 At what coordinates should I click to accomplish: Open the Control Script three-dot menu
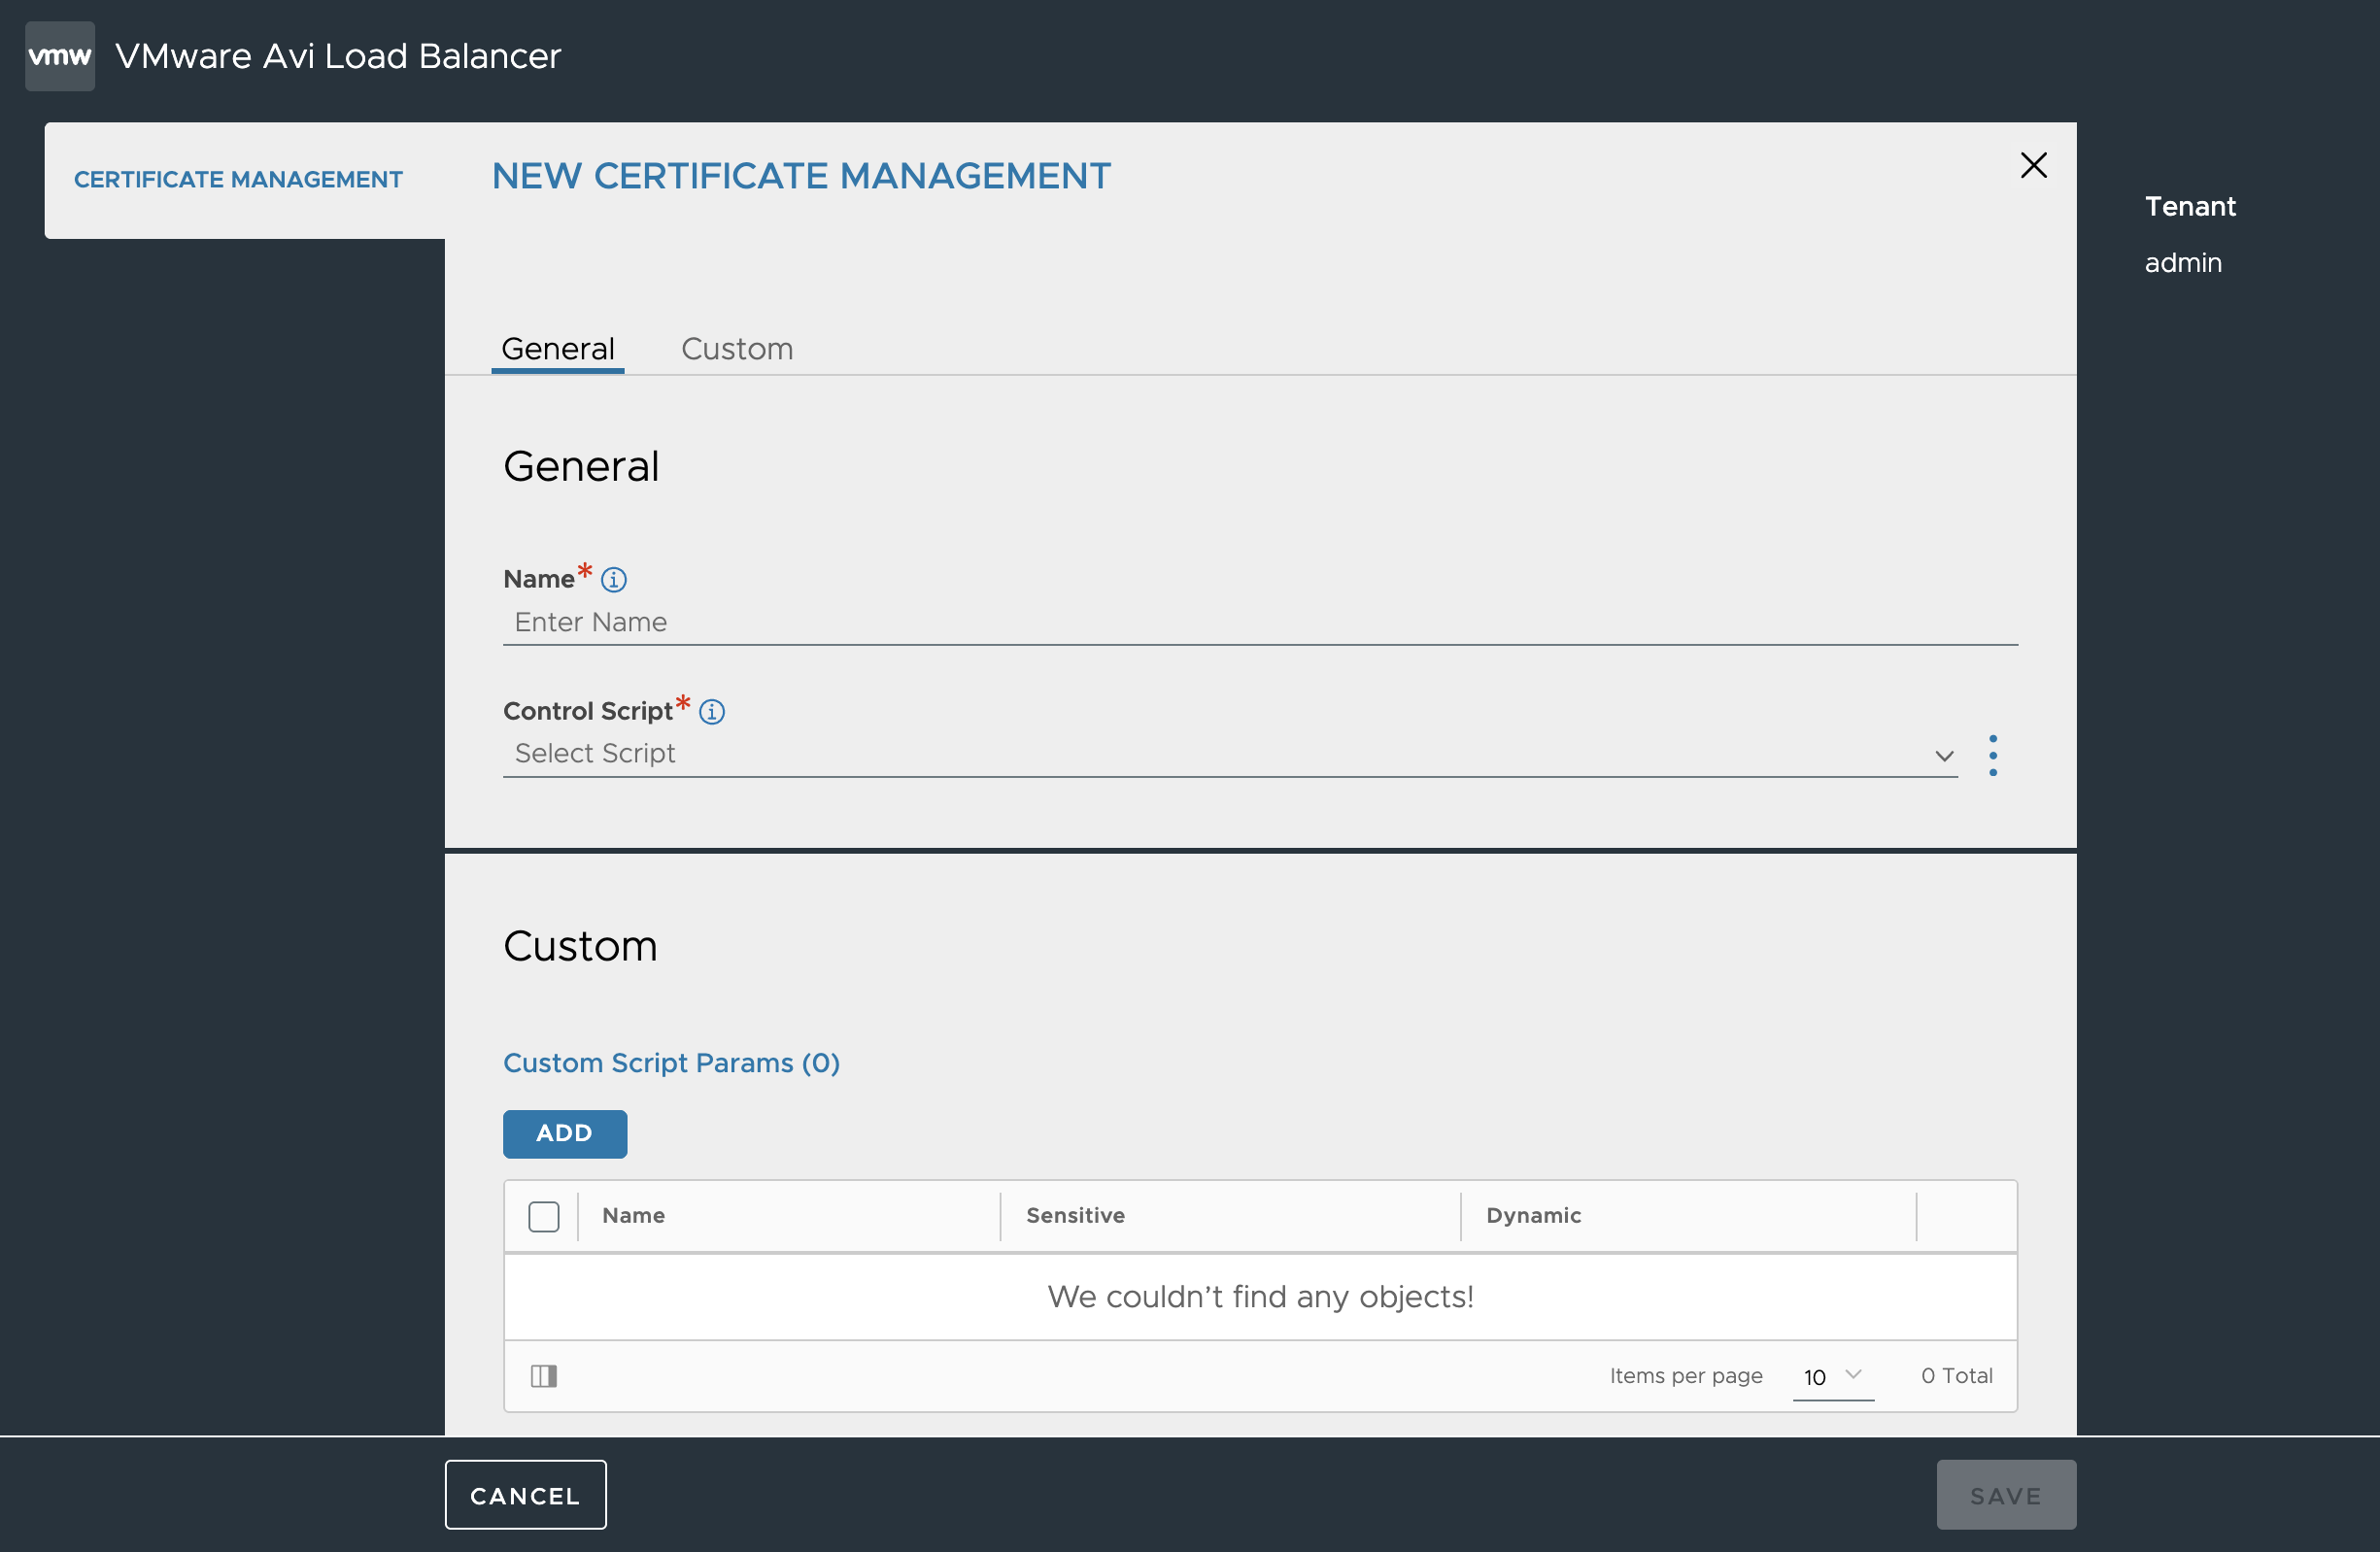click(x=1992, y=755)
